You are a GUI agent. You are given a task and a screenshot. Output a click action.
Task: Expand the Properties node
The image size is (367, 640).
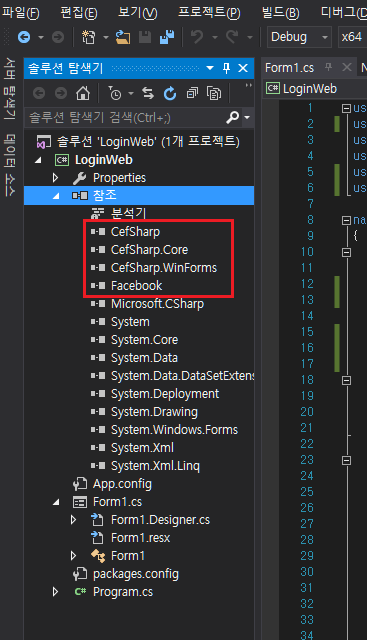point(56,178)
